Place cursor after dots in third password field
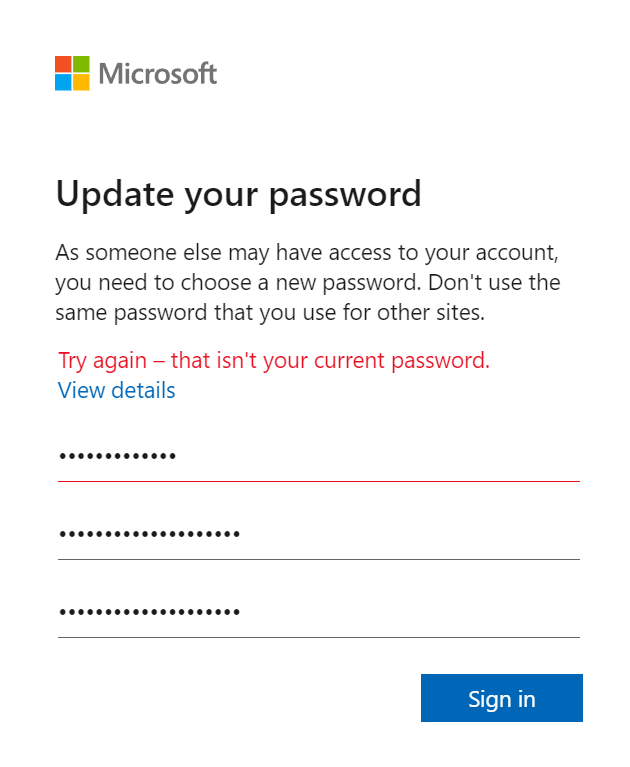 [243, 612]
